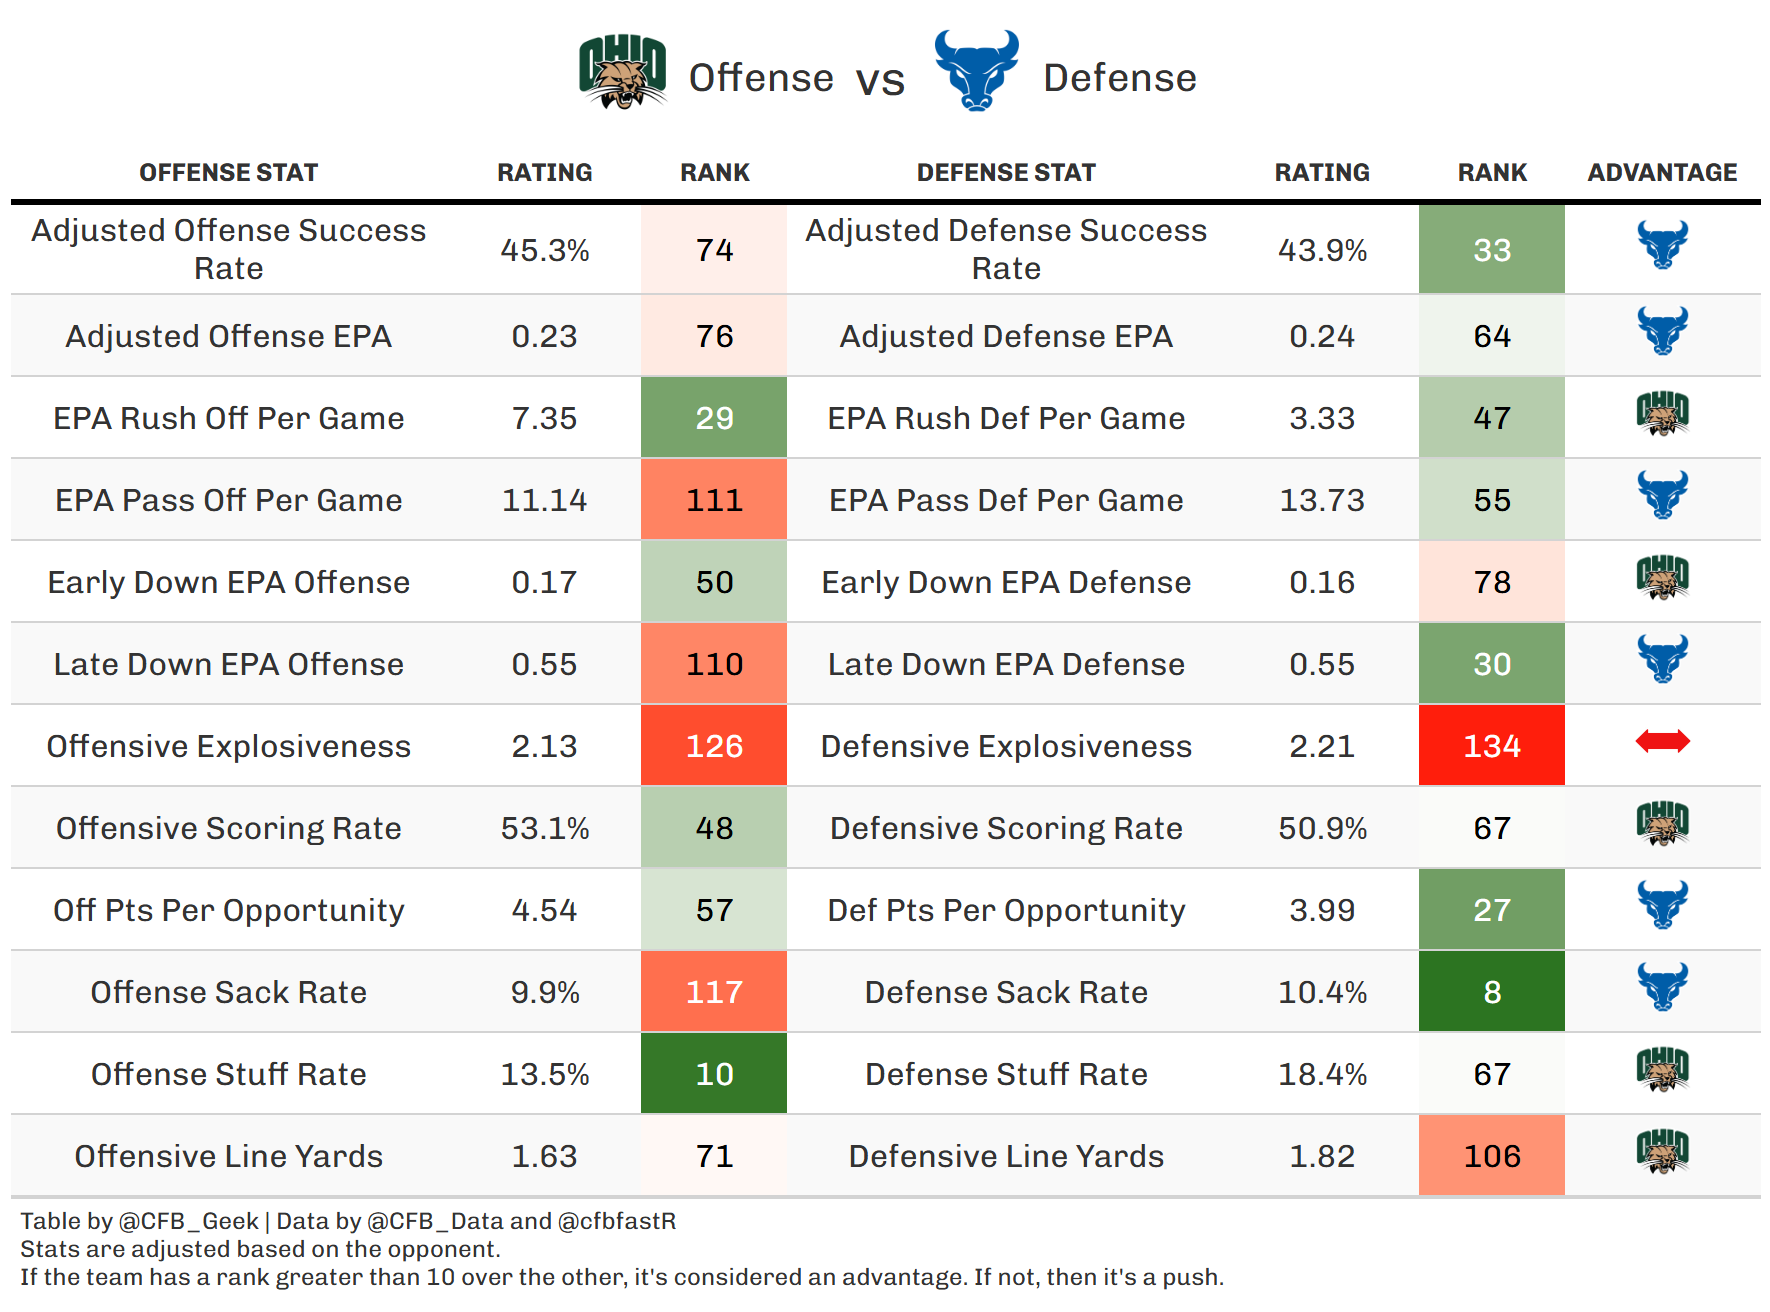The image size is (1770, 1312).
Task: Click the Ohio advantage icon for Line Yards row
Action: coord(1662,1152)
